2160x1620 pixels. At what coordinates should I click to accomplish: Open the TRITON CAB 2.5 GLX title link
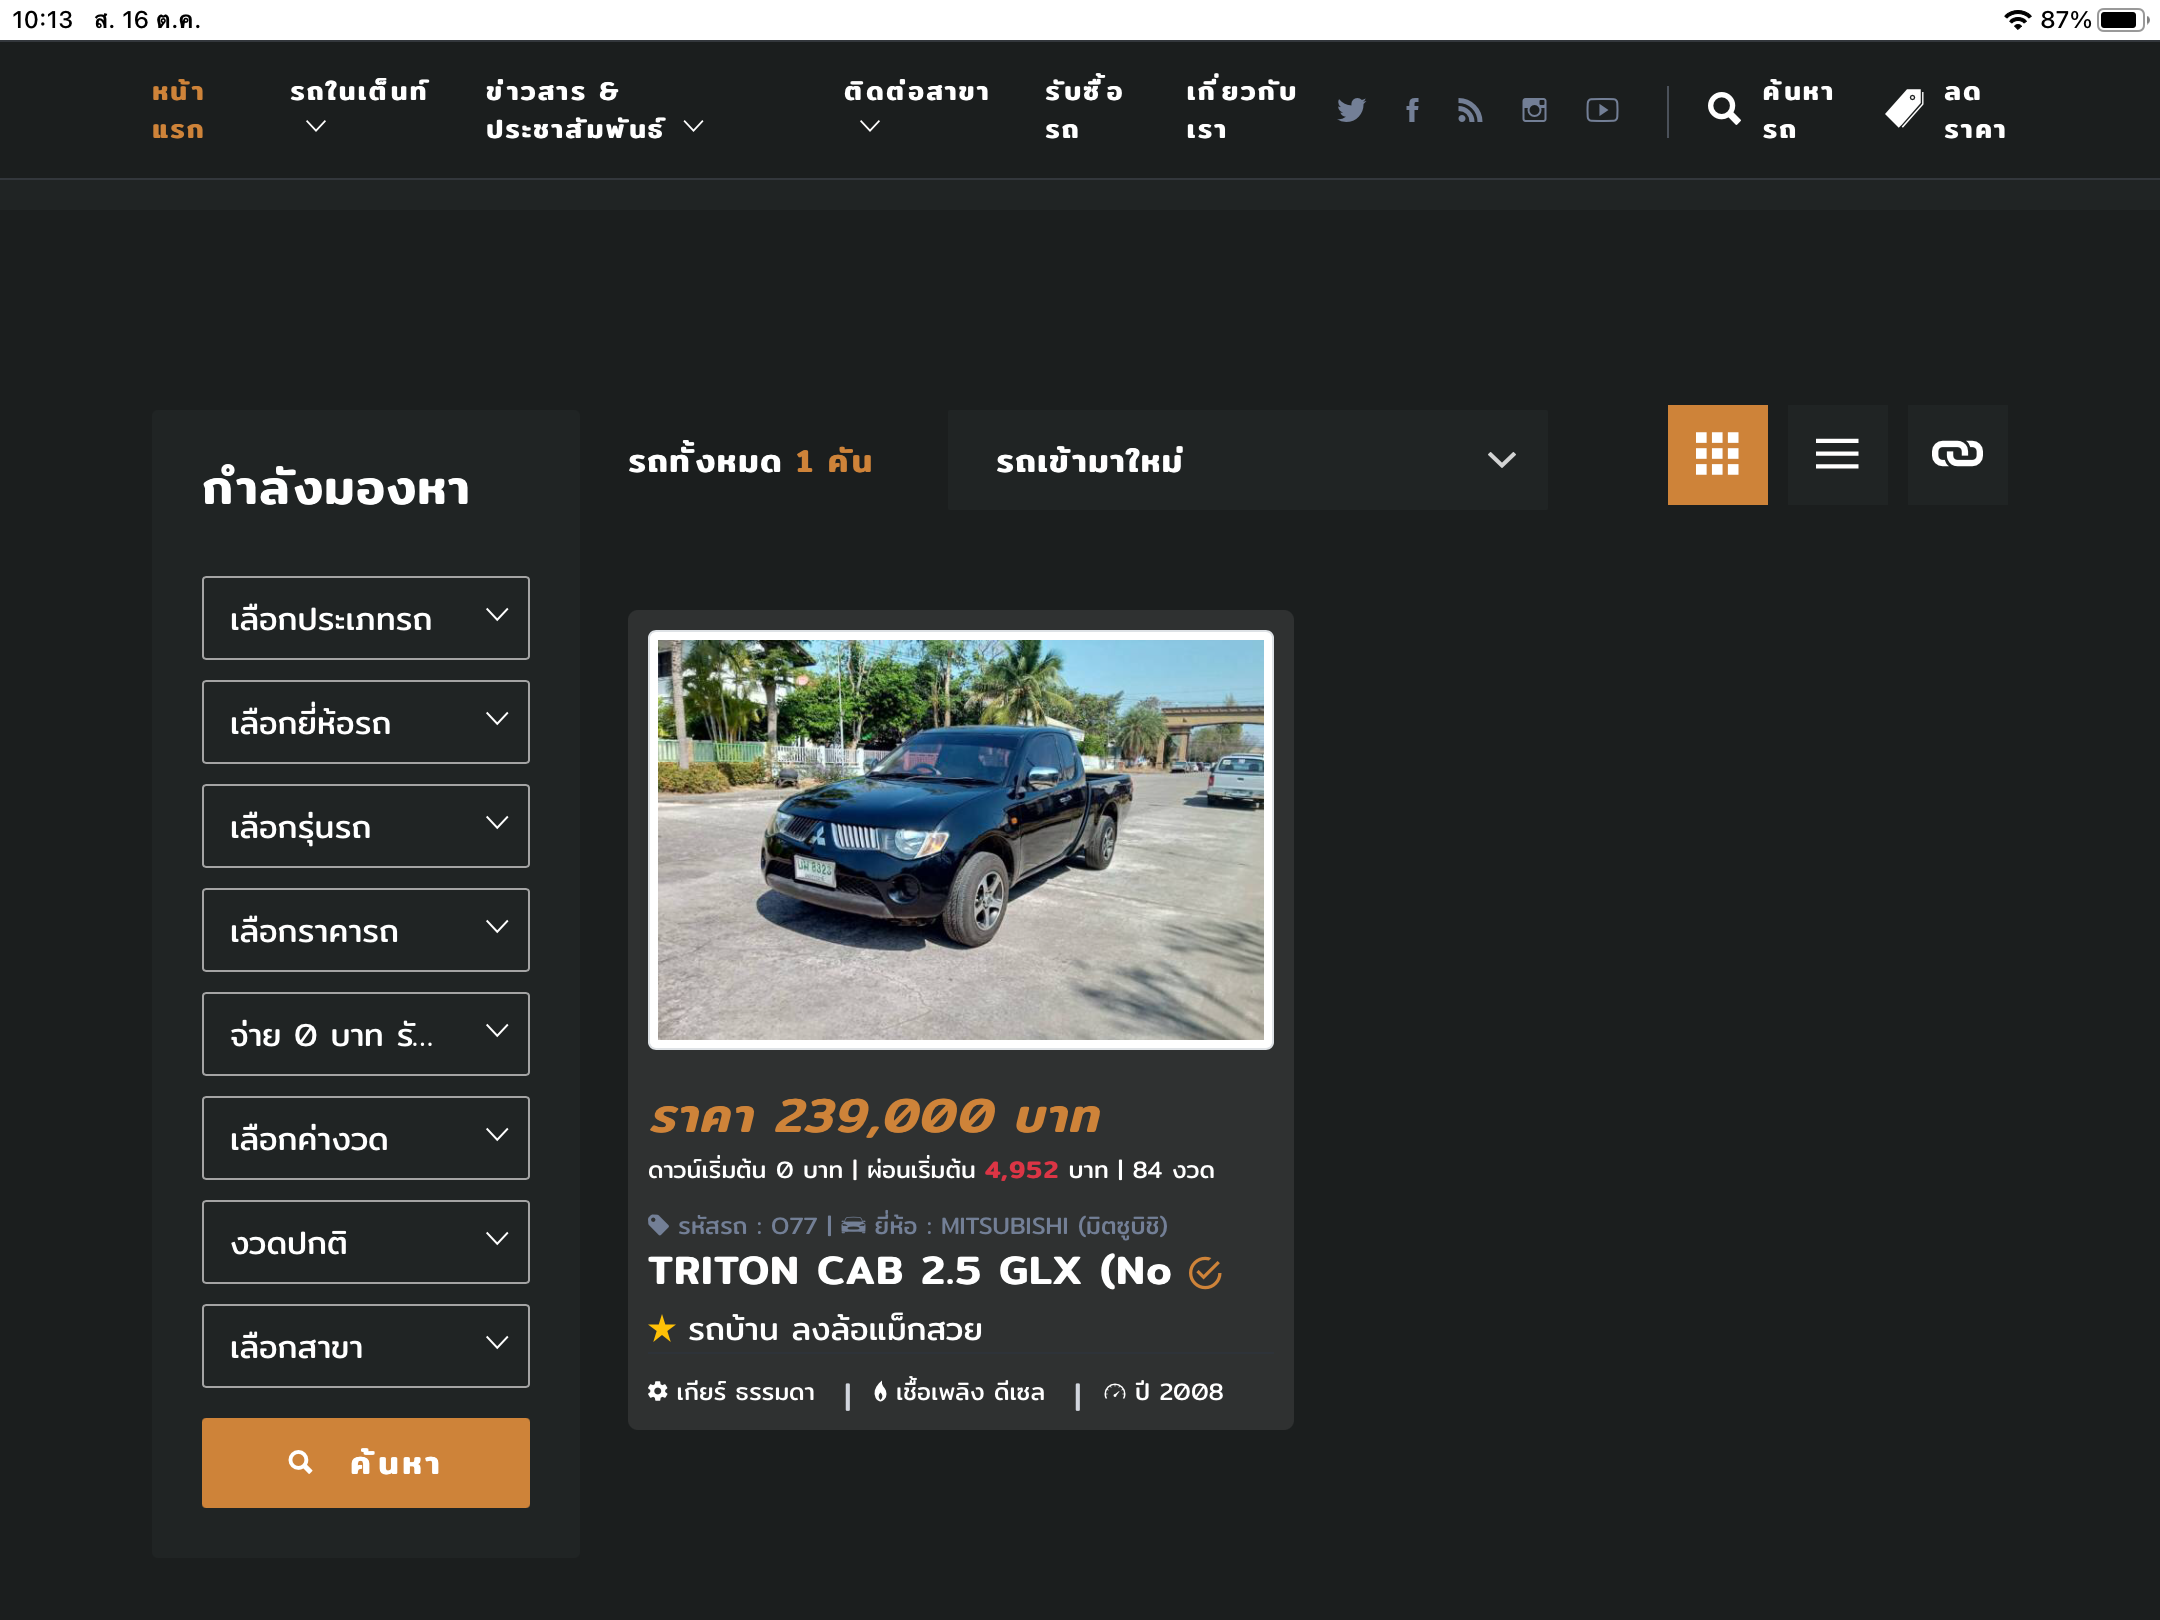[x=908, y=1271]
